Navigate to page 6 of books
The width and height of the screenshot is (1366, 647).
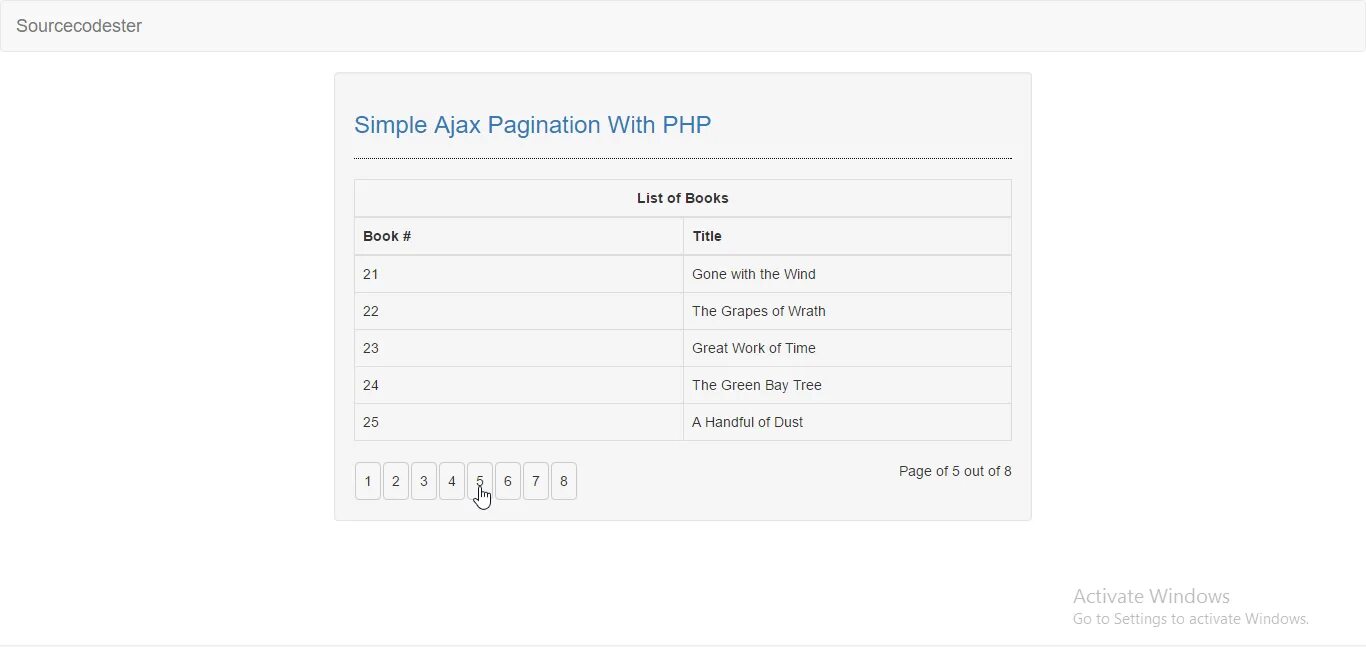pos(508,481)
